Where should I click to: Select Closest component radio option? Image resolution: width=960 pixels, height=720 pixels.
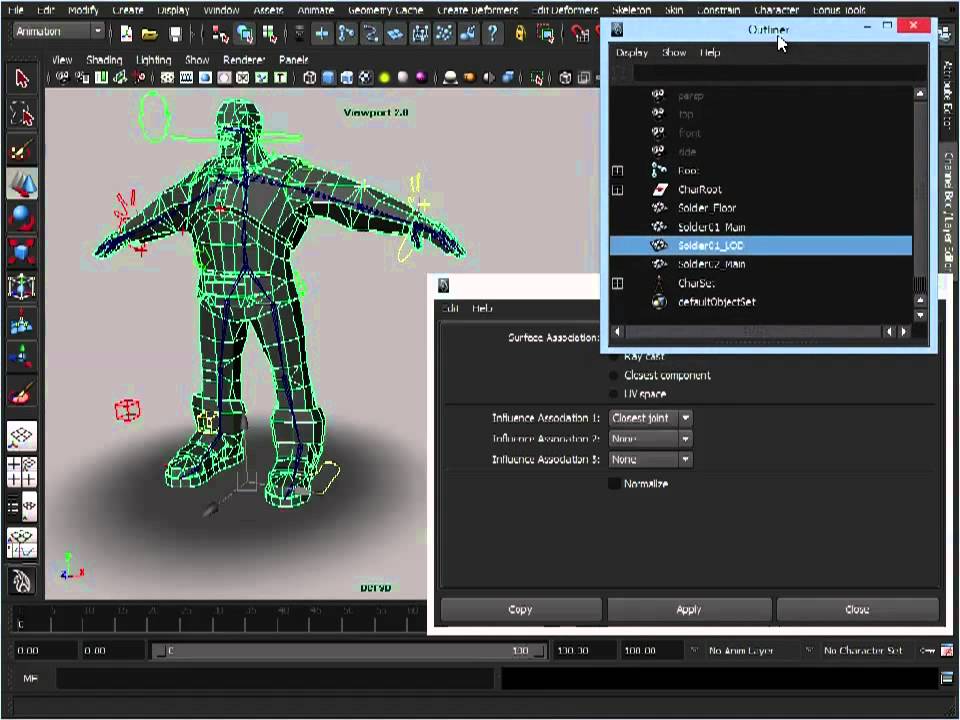click(x=613, y=375)
